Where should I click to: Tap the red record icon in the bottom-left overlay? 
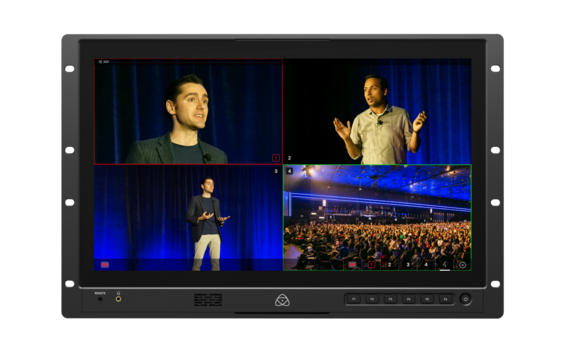(x=105, y=265)
